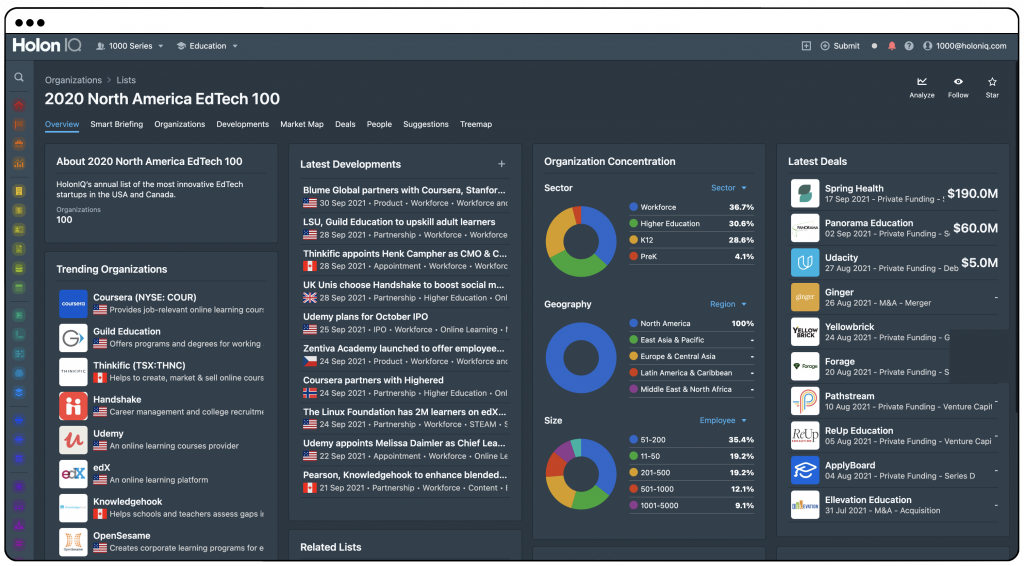Open the Employee size dropdown
This screenshot has width=1024, height=566.
[723, 420]
